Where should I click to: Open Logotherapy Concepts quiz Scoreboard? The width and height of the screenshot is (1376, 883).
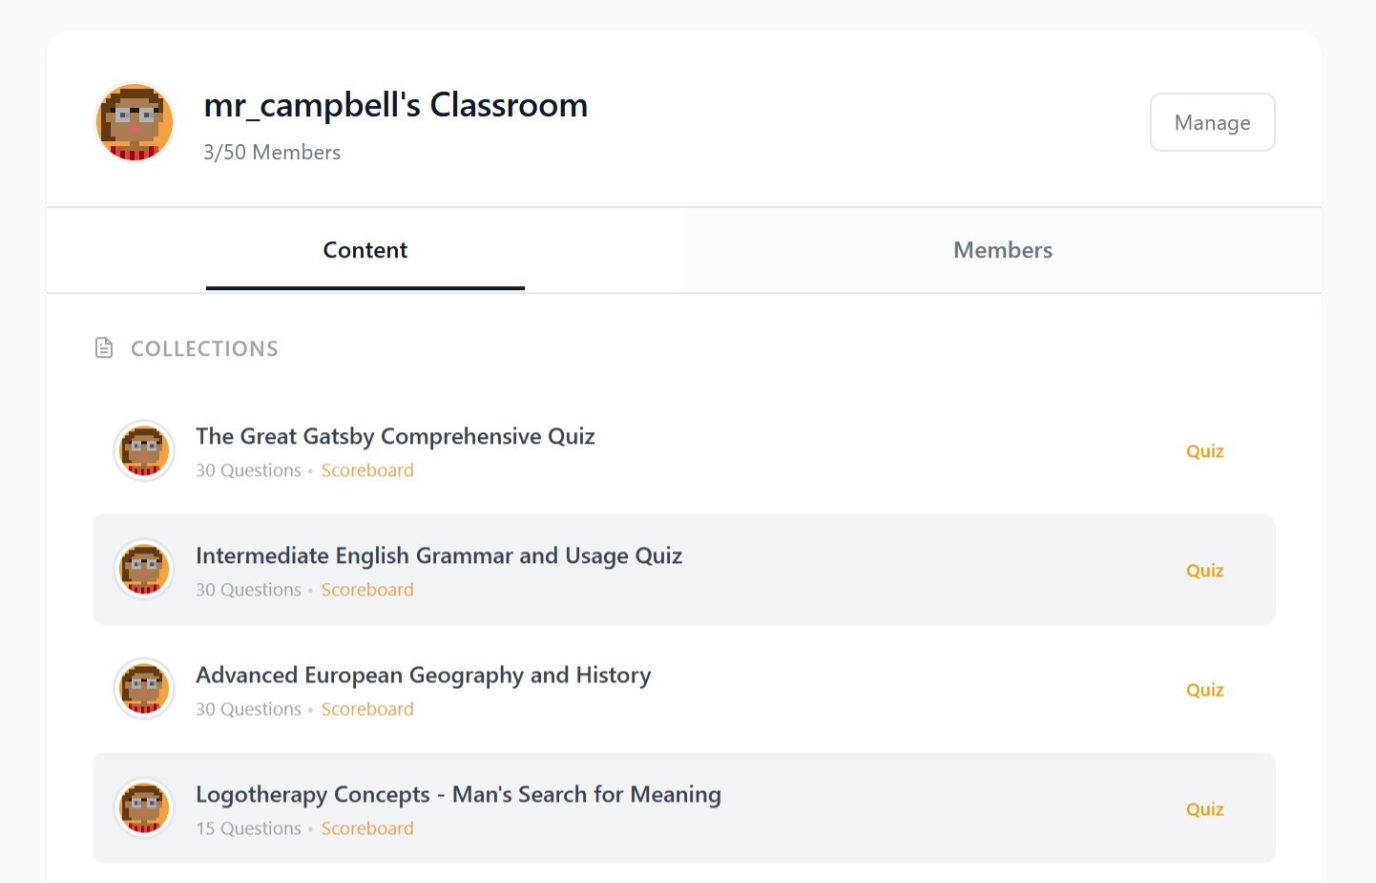click(x=367, y=828)
